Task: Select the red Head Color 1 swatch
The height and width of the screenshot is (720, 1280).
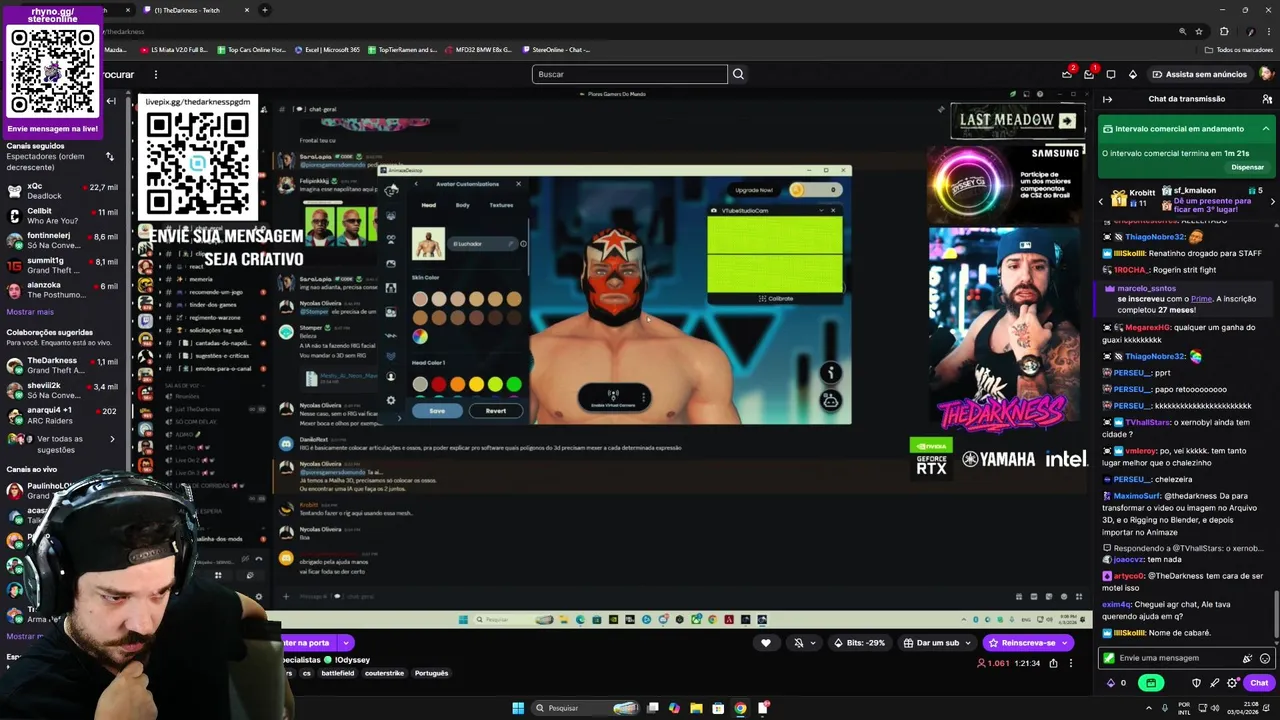Action: click(x=438, y=384)
